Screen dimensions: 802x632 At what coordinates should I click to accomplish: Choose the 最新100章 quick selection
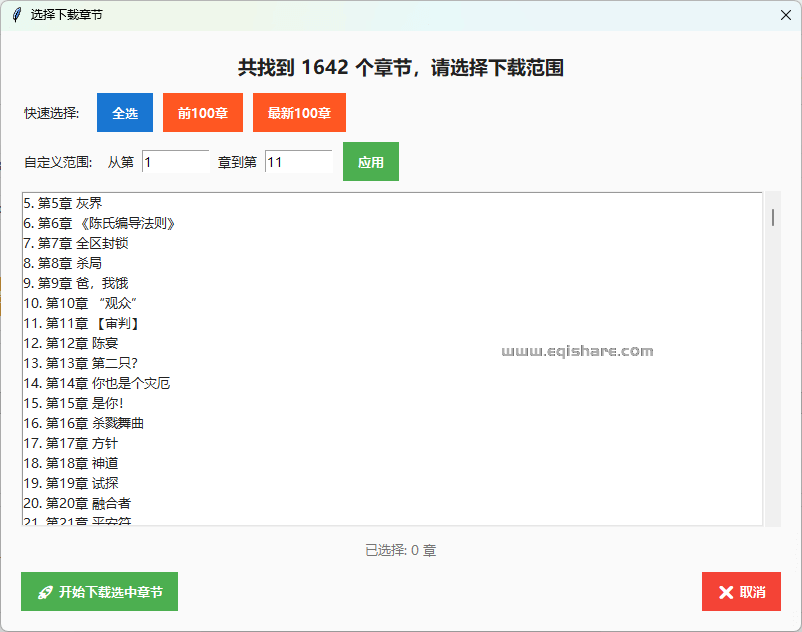[299, 112]
